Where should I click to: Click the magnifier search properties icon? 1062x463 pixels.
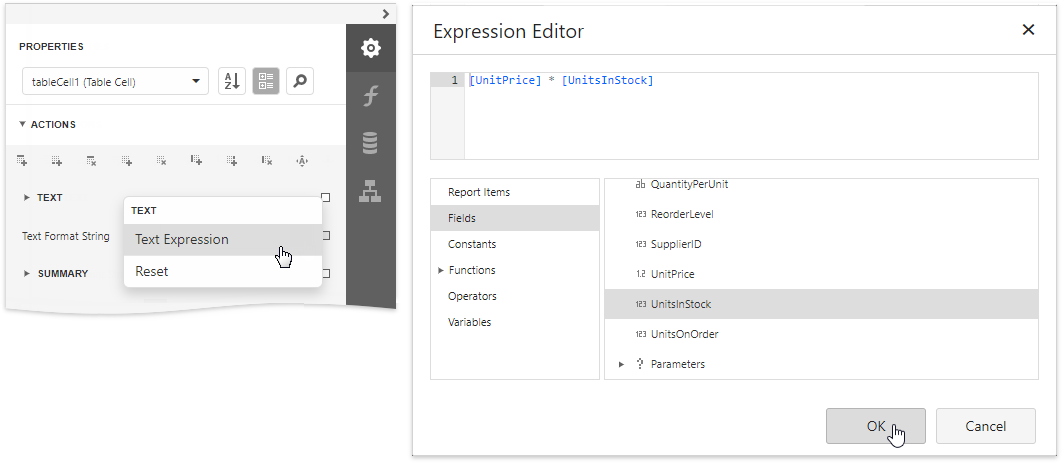[x=300, y=82]
